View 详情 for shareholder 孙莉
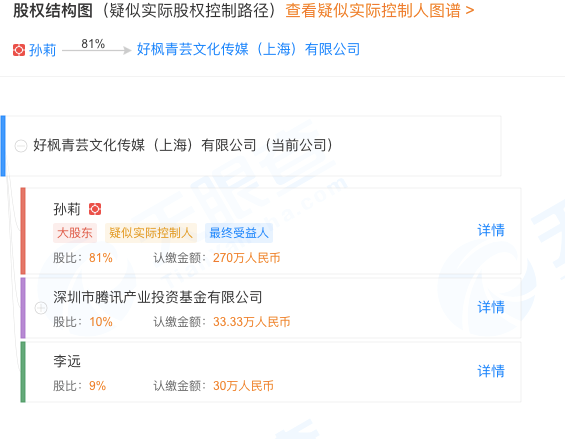Image resolution: width=565 pixels, height=439 pixels. click(491, 230)
